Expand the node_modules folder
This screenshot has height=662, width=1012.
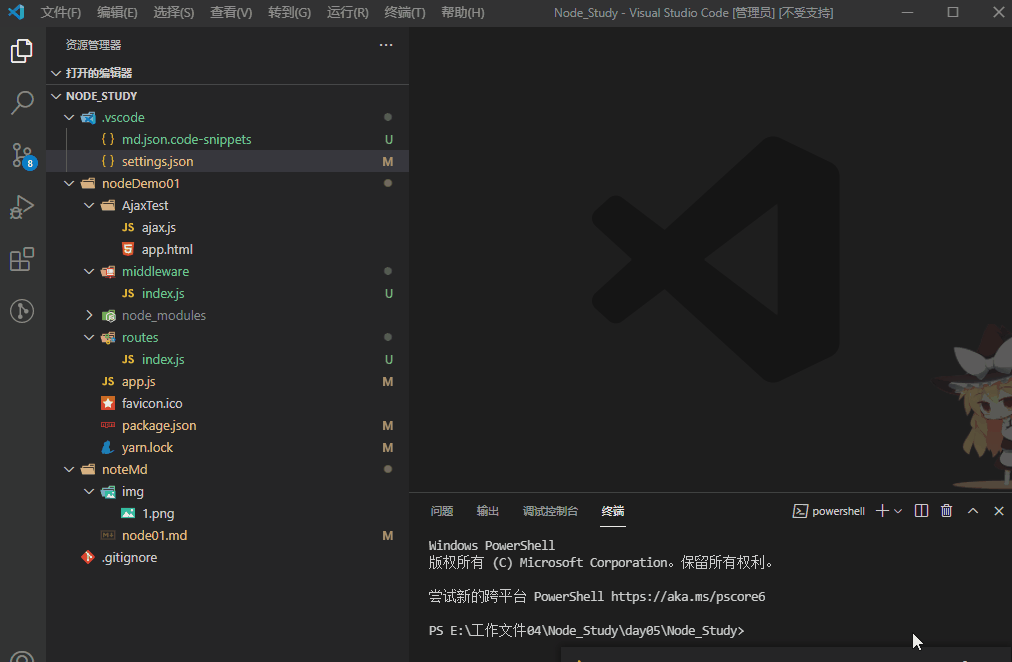(x=89, y=316)
